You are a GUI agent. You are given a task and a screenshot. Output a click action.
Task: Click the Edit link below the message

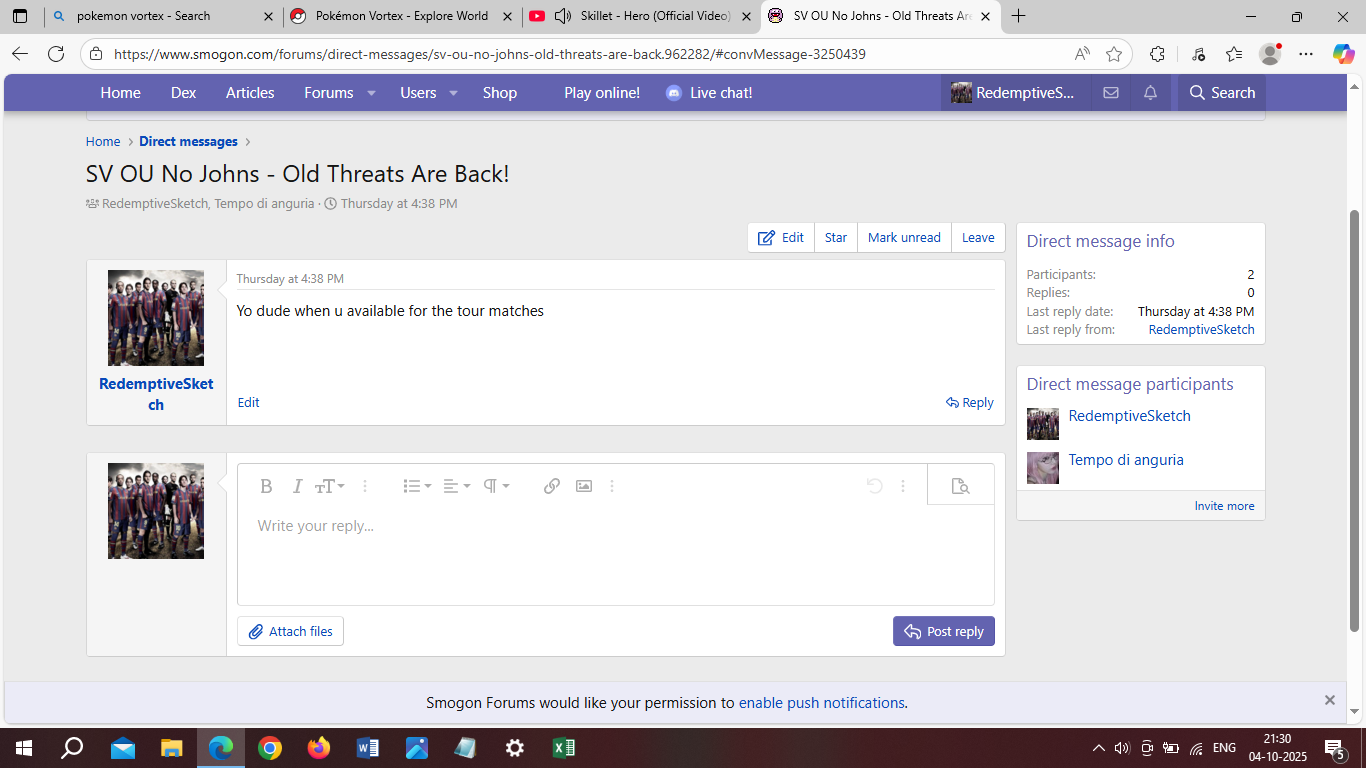point(249,403)
